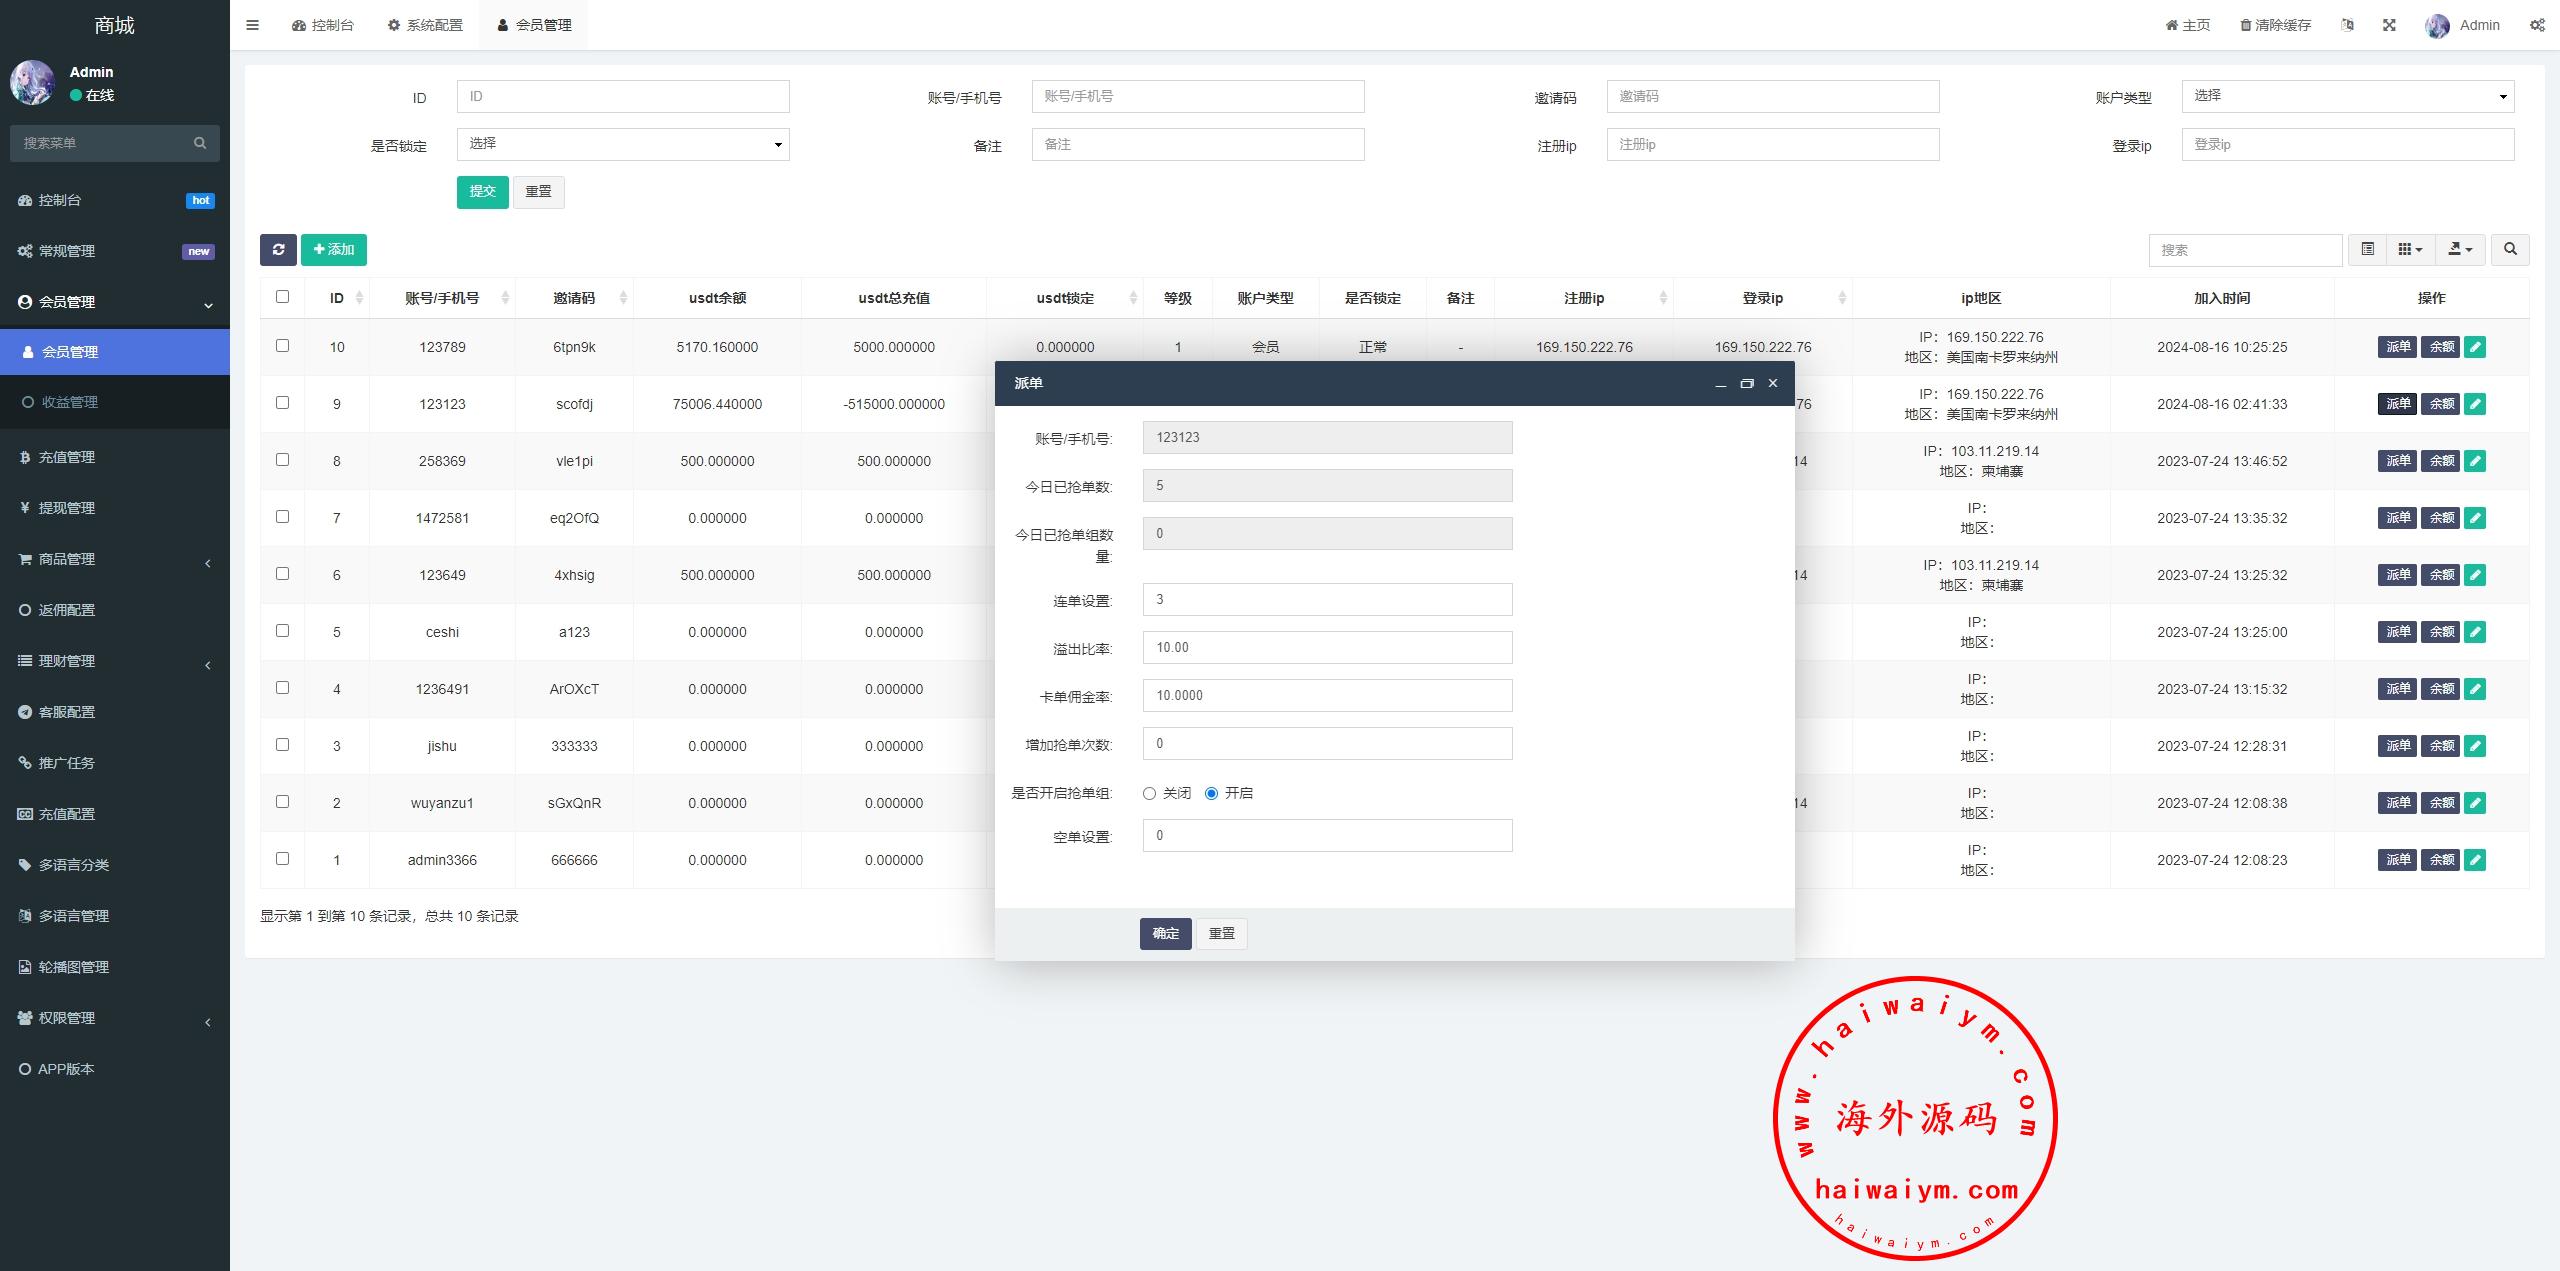Open 提现管理 in the sidebar menu
Viewport: 2560px width, 1271px height.
coord(67,508)
